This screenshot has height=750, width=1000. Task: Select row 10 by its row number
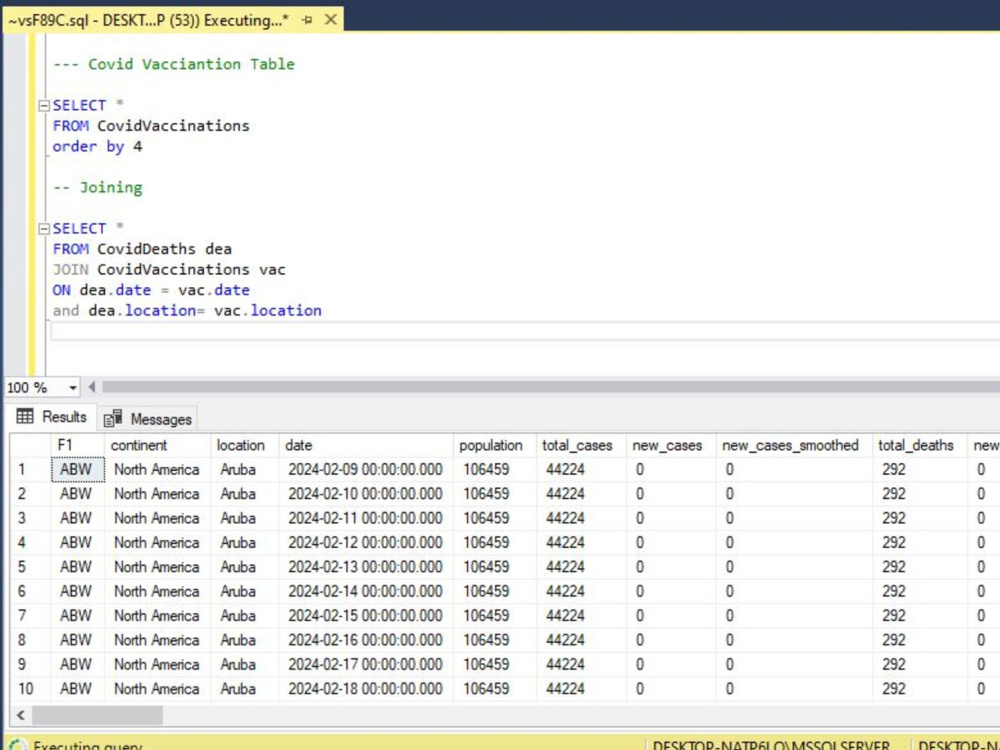(x=30, y=689)
